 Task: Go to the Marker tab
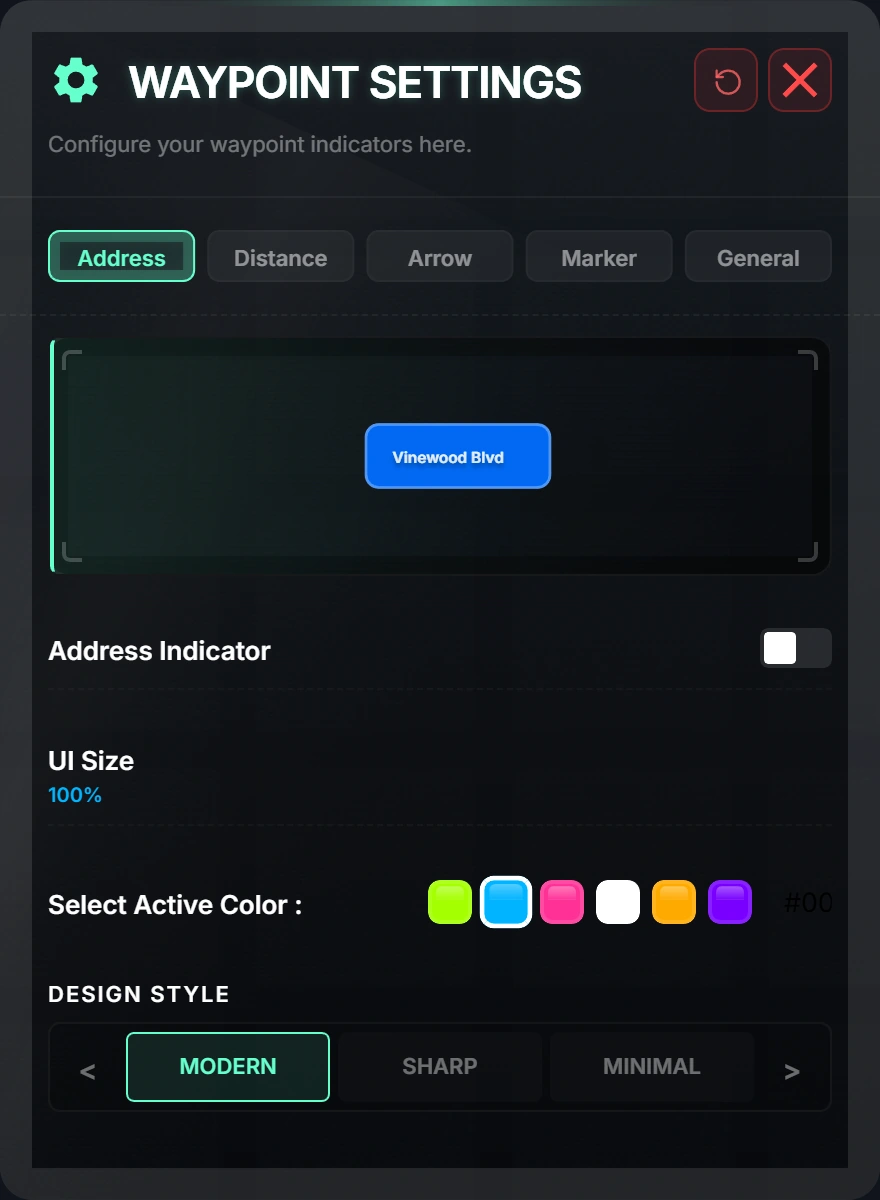coord(599,257)
